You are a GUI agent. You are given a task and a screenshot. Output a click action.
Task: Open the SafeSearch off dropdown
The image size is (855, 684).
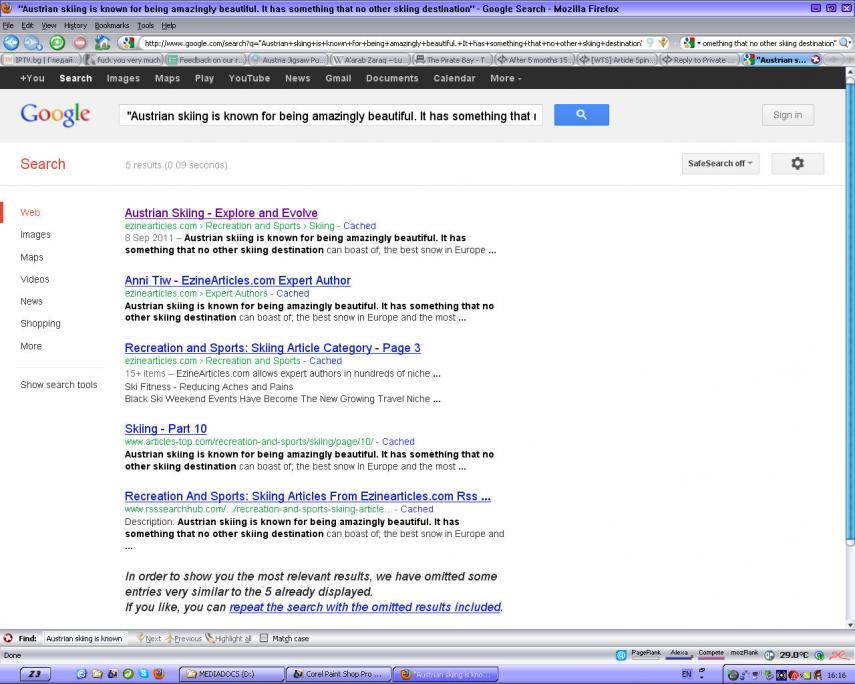tap(720, 163)
